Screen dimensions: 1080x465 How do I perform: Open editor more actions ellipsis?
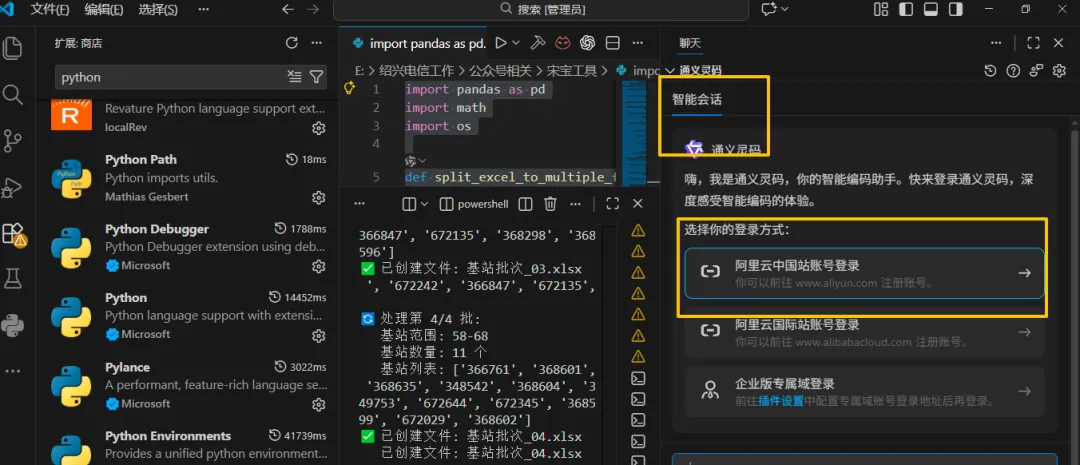[638, 43]
